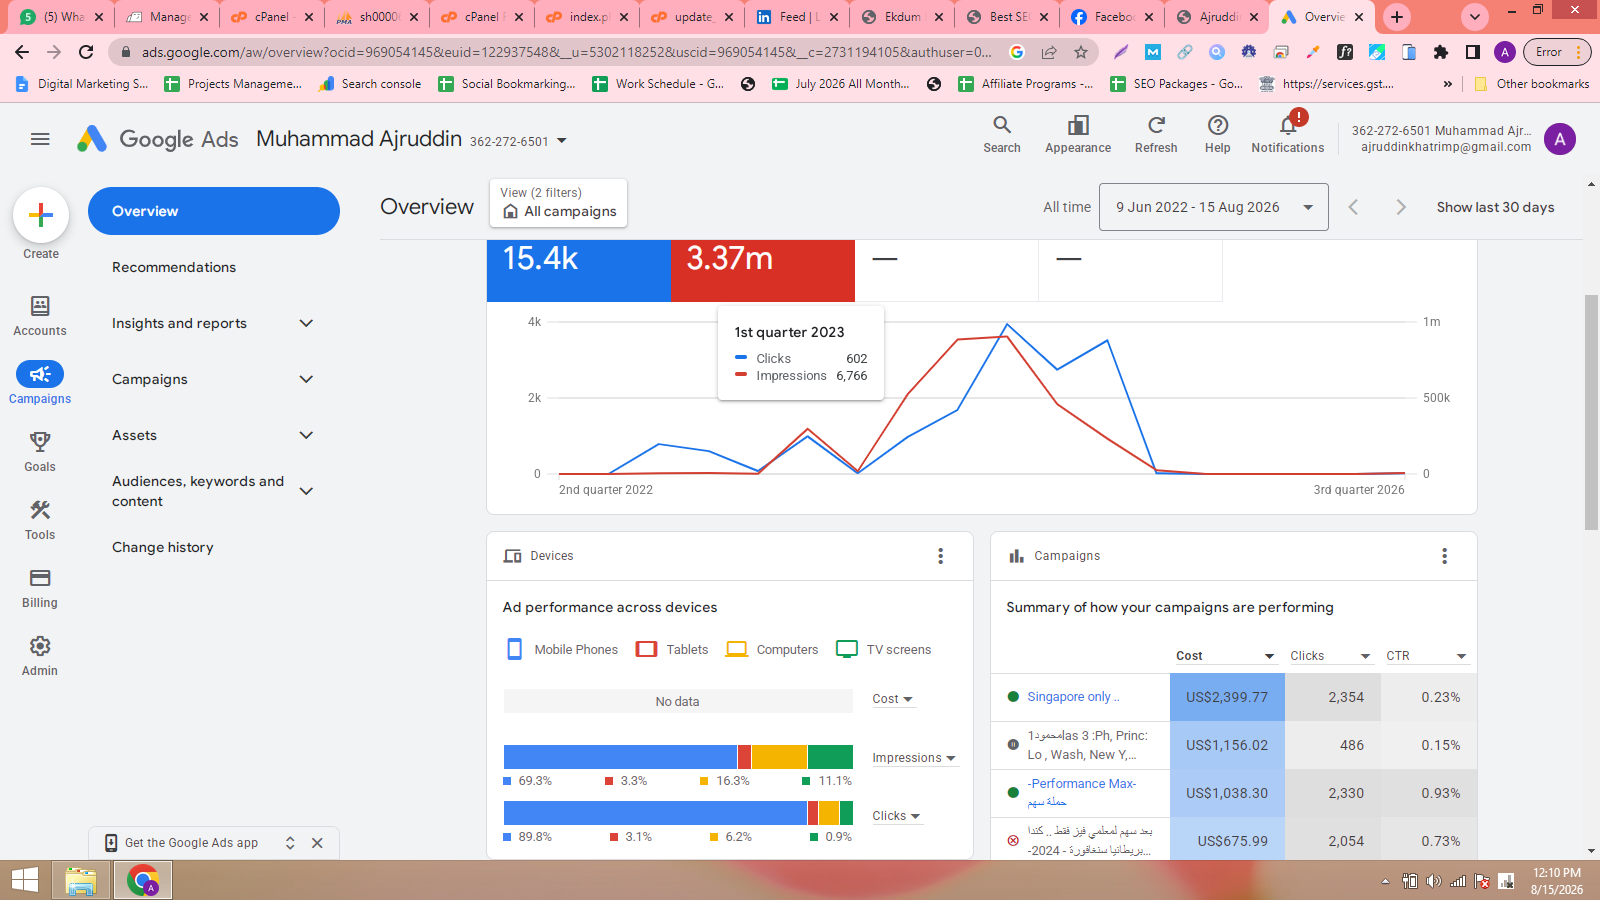Screen dimensions: 1600x900
Task: Open the Singapore only campaign link
Action: (1073, 697)
